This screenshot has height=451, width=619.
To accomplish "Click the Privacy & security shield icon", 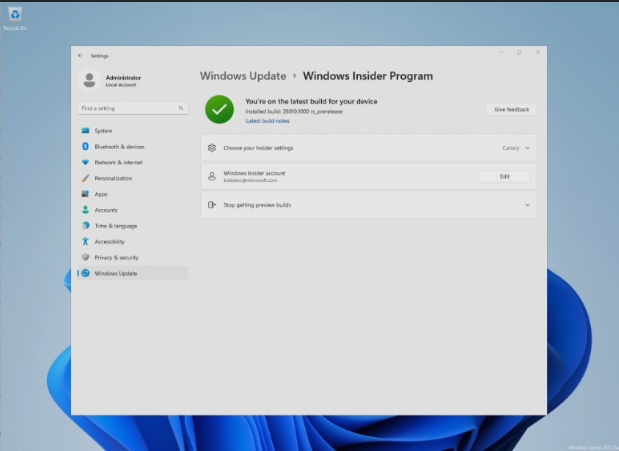I will click(x=85, y=257).
